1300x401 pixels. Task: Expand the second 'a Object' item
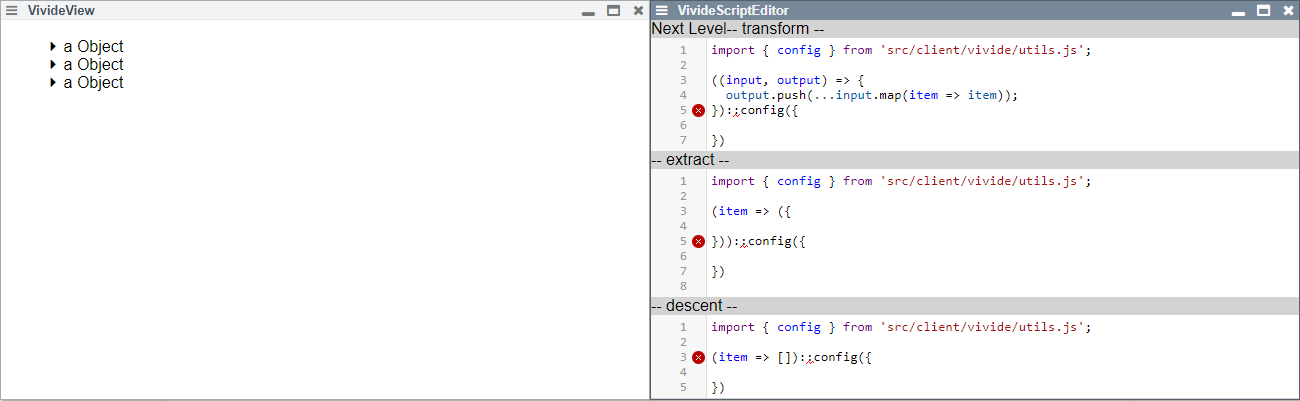click(x=53, y=65)
